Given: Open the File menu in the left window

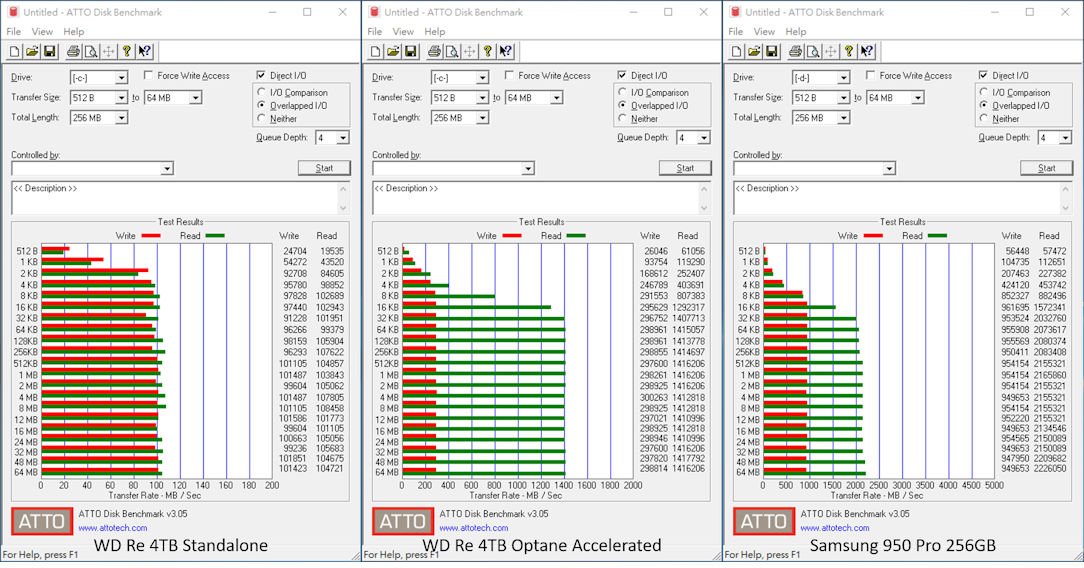Looking at the screenshot, I should click(14, 32).
